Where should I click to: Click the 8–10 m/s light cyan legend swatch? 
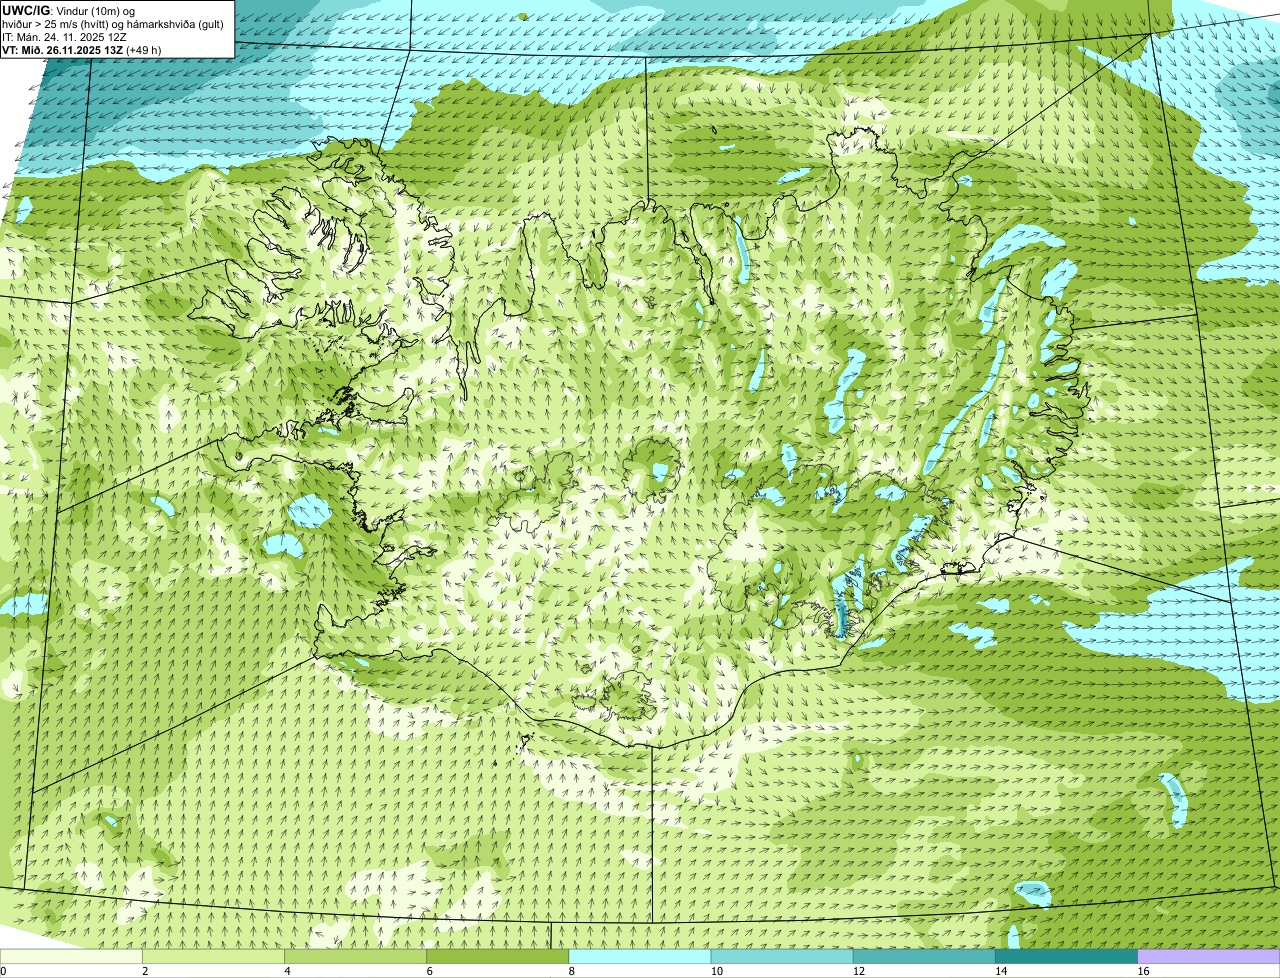pyautogui.click(x=640, y=957)
